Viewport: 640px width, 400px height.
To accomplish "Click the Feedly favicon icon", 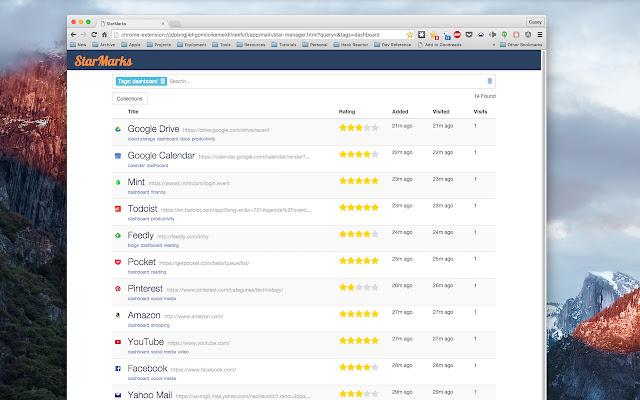I will click(x=118, y=236).
